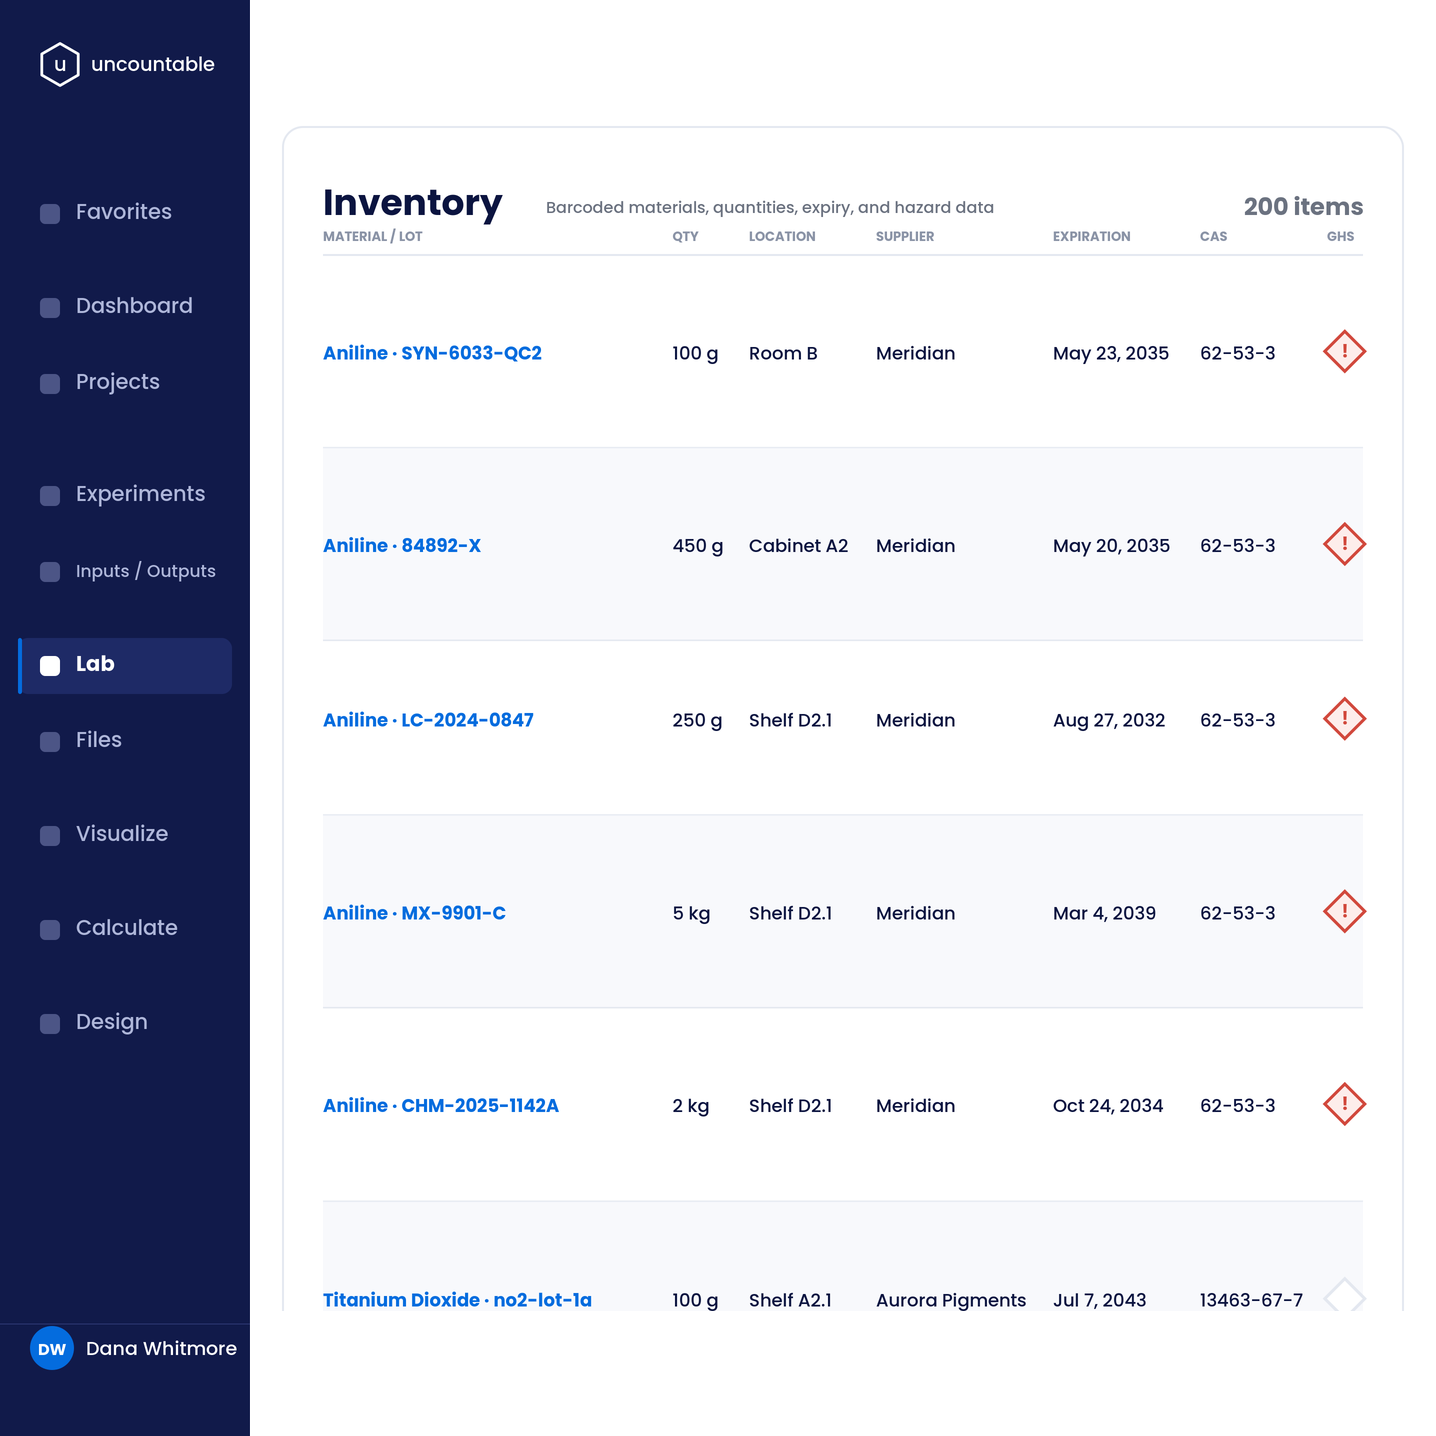
Task: Click the Uncountable hexagon logo icon
Action: [x=60, y=64]
